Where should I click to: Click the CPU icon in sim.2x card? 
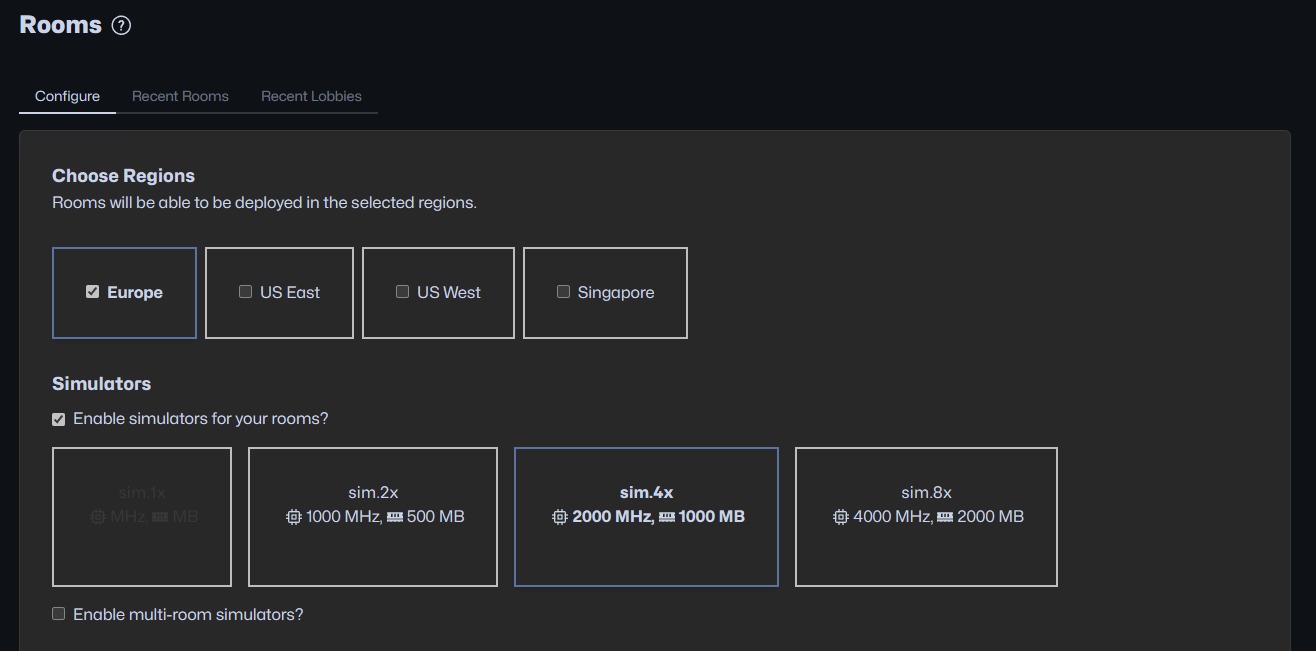coord(293,517)
